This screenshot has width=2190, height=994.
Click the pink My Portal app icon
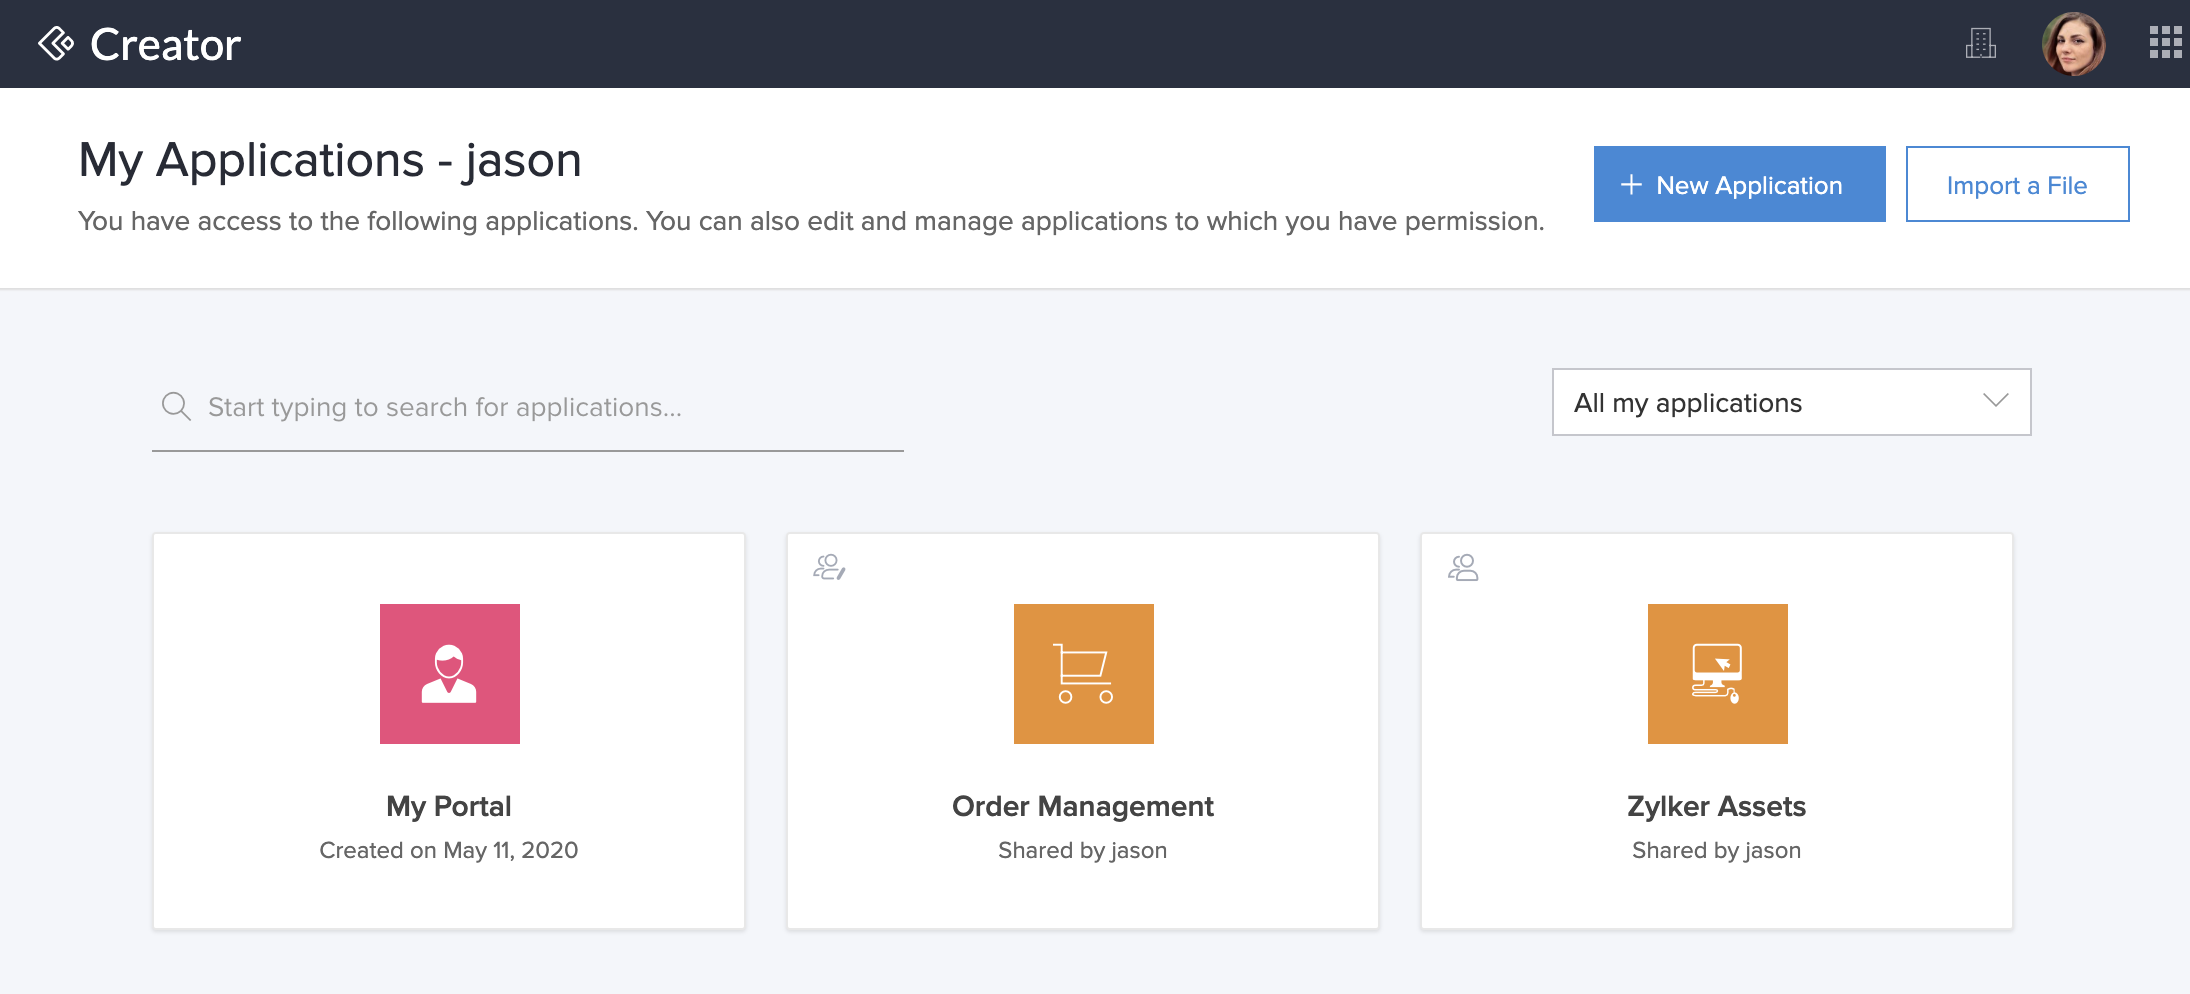coord(449,673)
